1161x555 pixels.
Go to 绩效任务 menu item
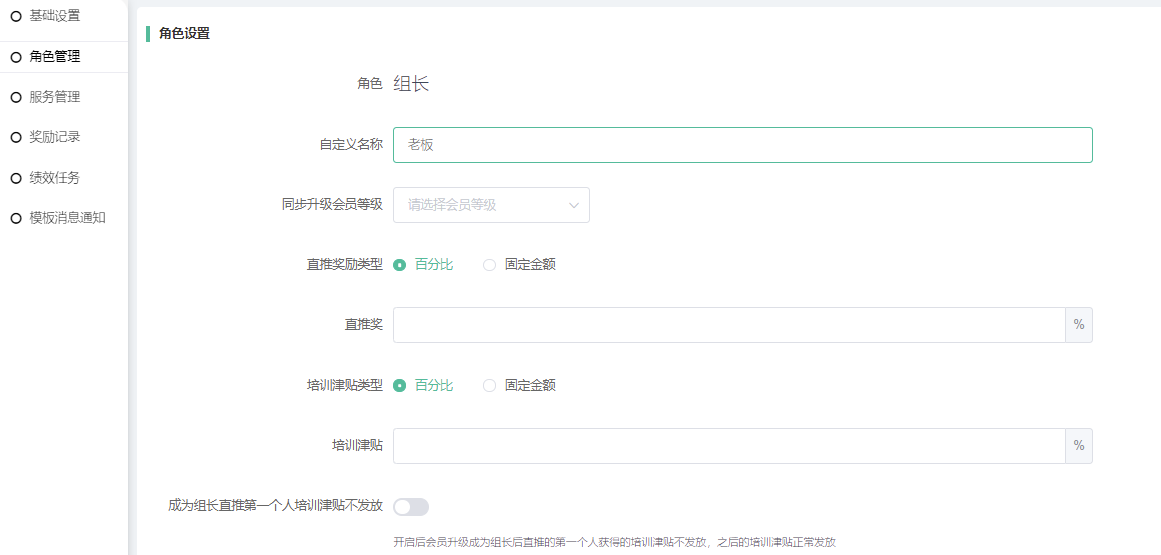[55, 178]
